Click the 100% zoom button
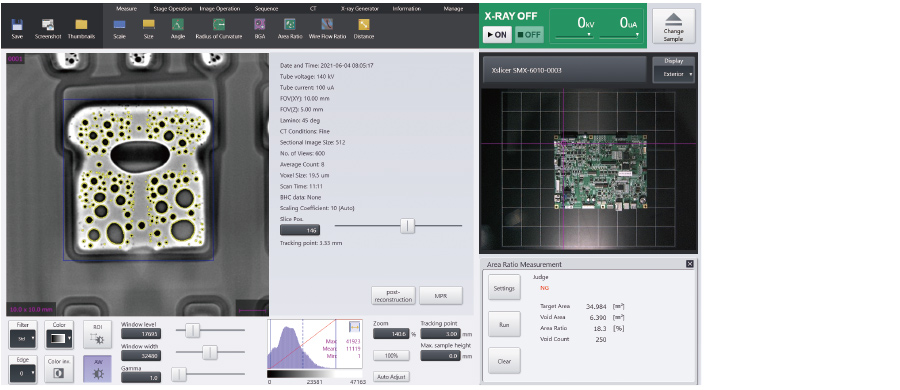Screen dimensions: 900x390 pos(391,356)
